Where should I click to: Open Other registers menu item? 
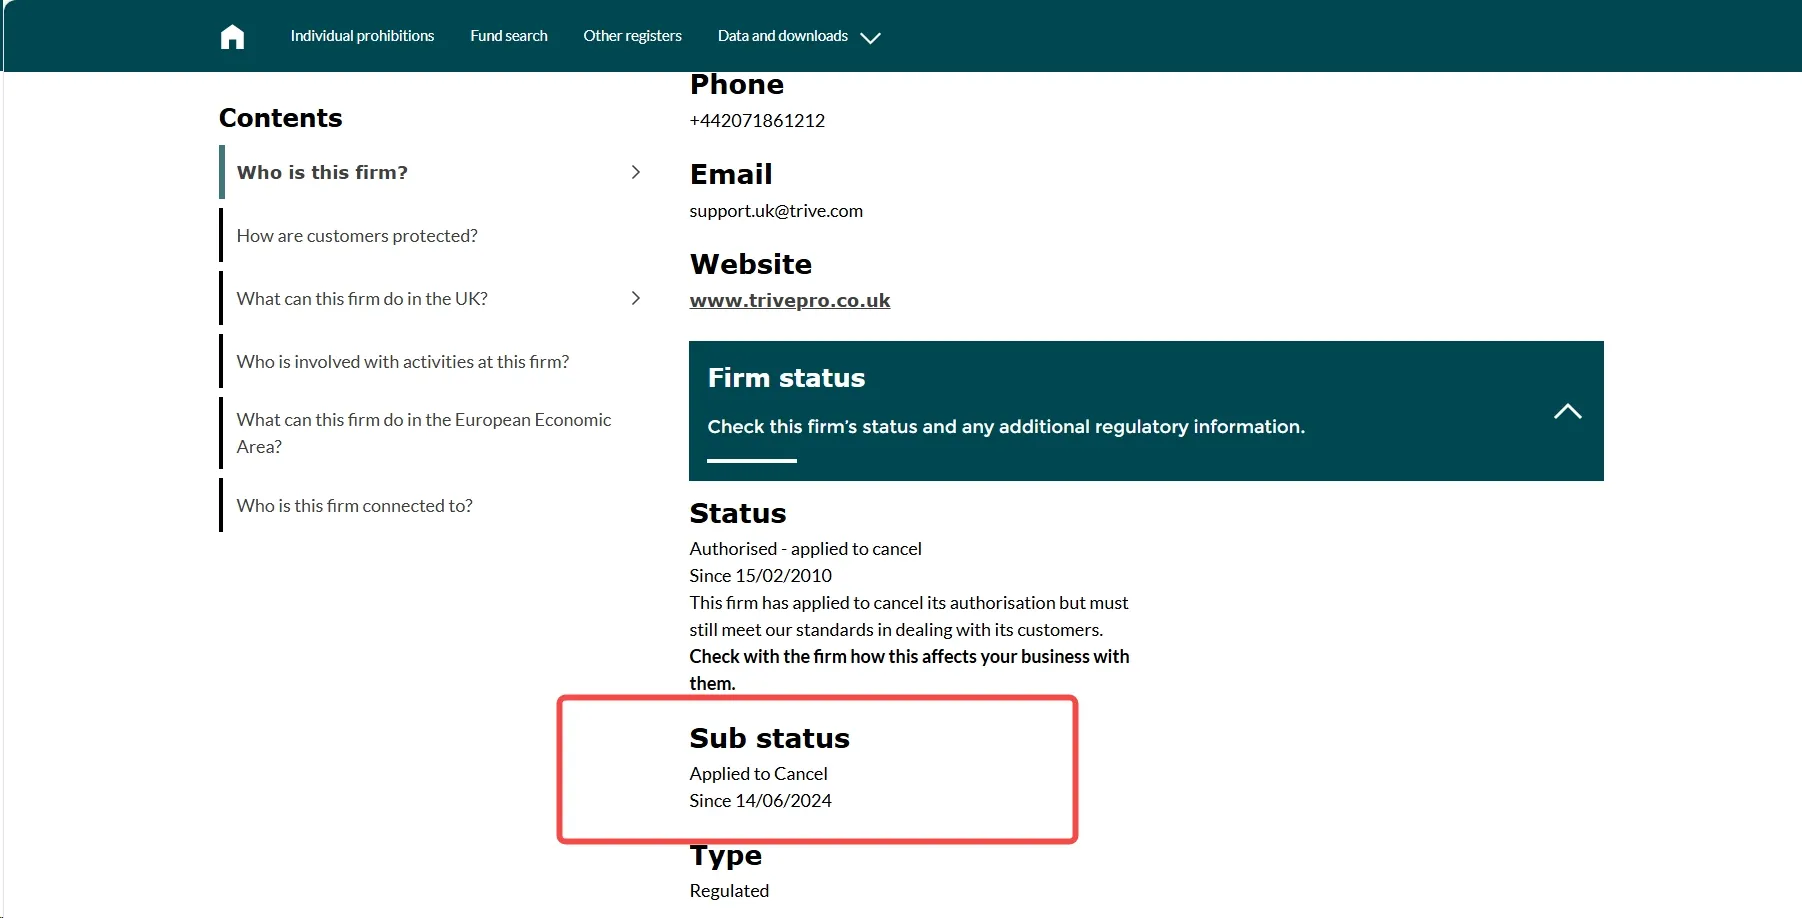[x=632, y=36]
